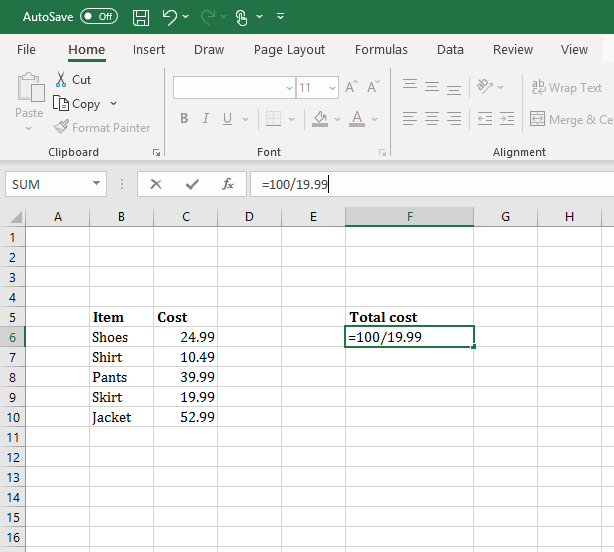The image size is (614, 552).
Task: Switch to the Formulas tab
Action: tap(381, 50)
